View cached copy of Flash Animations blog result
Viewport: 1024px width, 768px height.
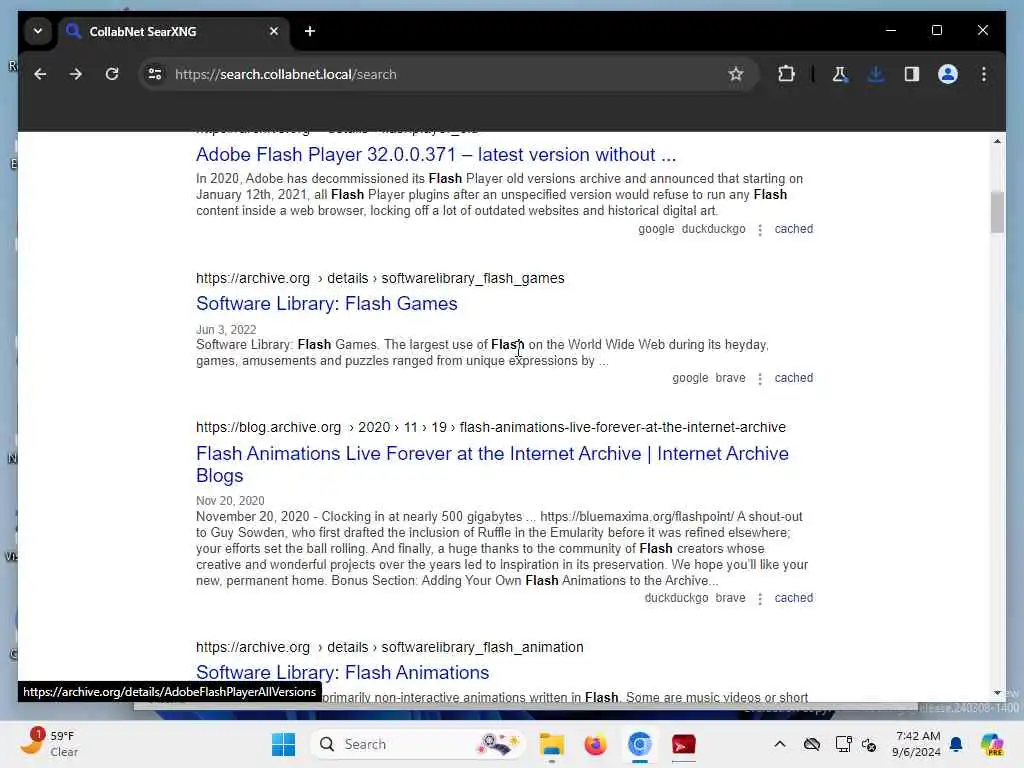click(793, 598)
